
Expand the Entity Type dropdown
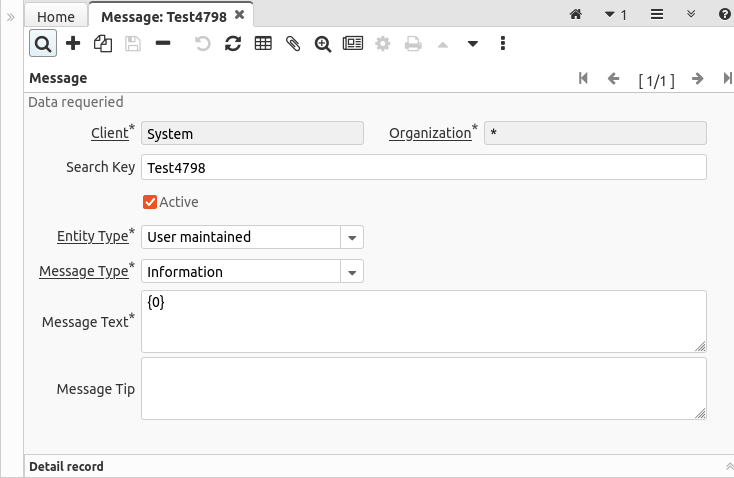352,237
